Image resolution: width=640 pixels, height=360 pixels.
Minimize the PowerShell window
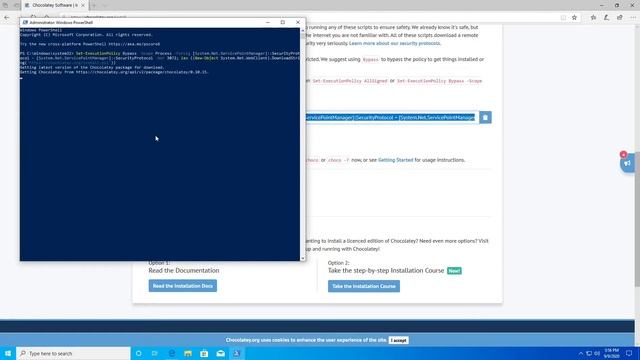(x=268, y=22)
